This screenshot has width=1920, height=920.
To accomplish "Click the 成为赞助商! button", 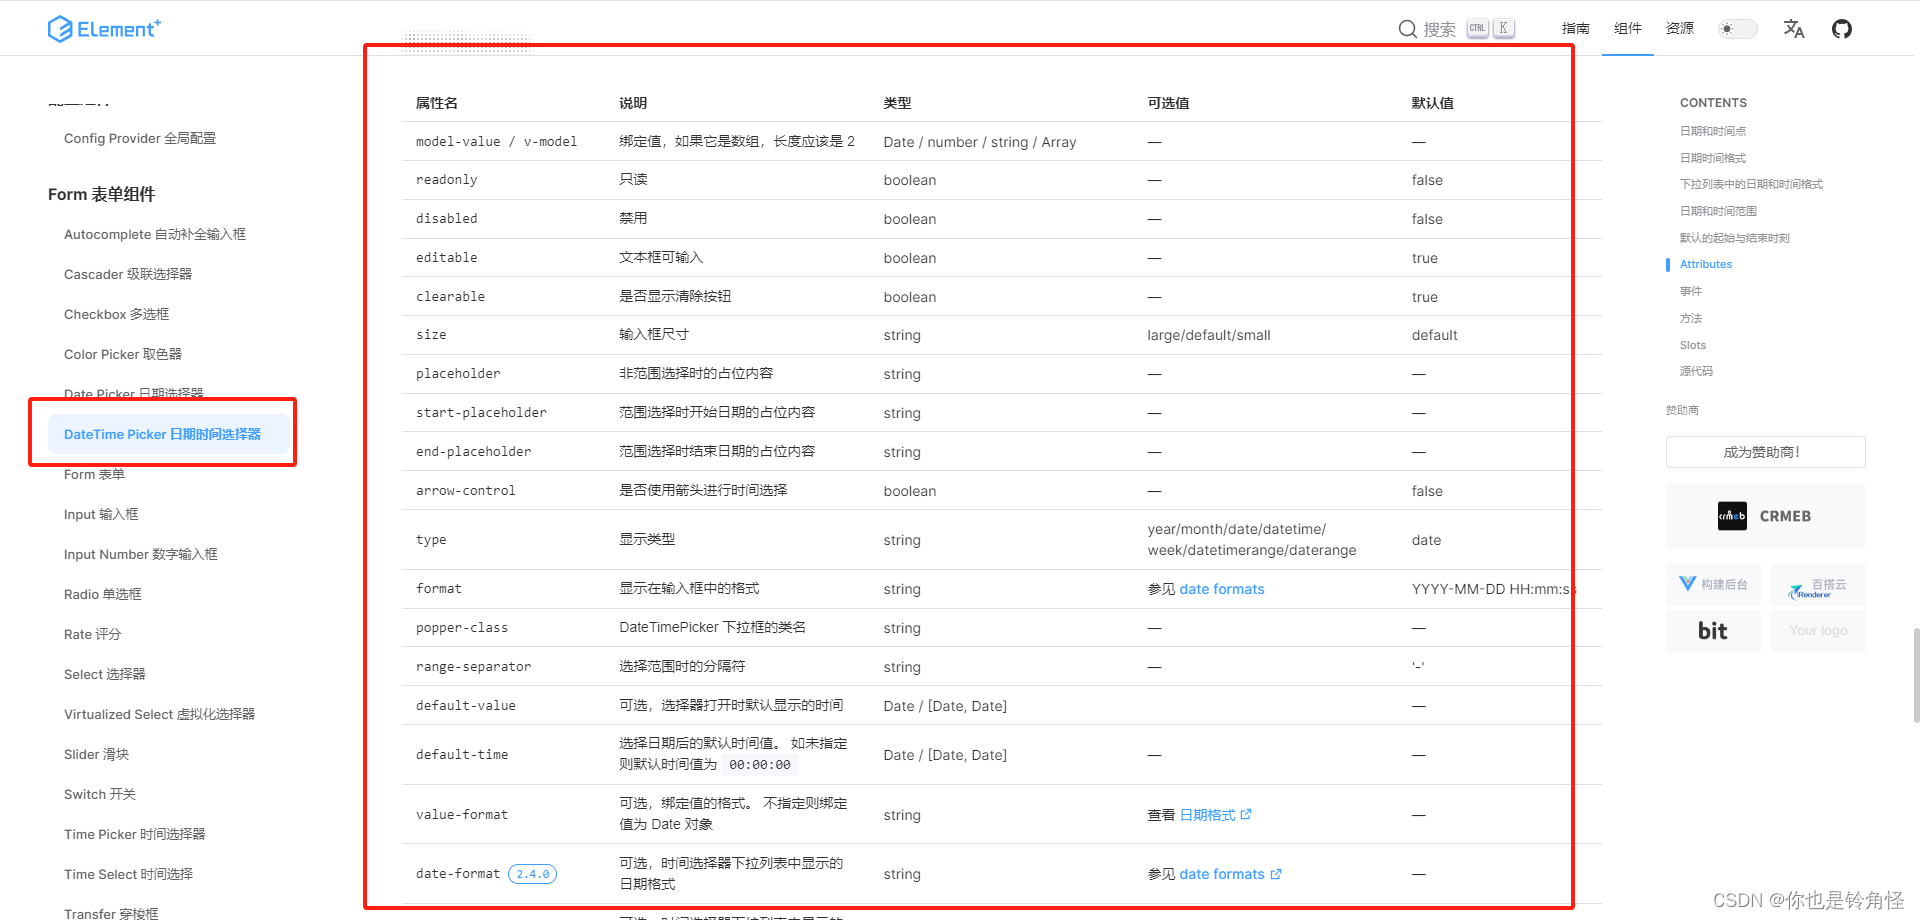I will [1764, 451].
